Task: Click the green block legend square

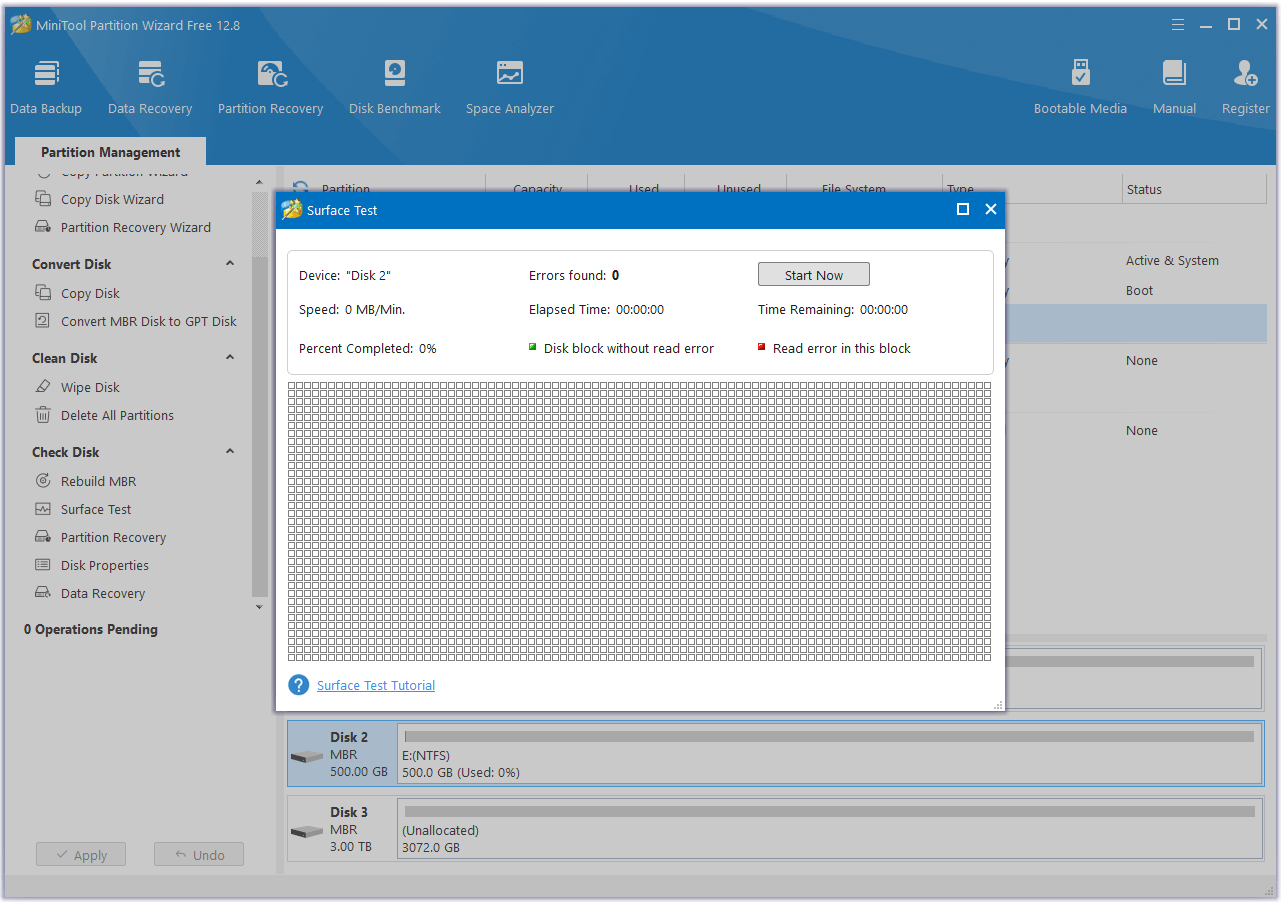Action: coord(533,347)
